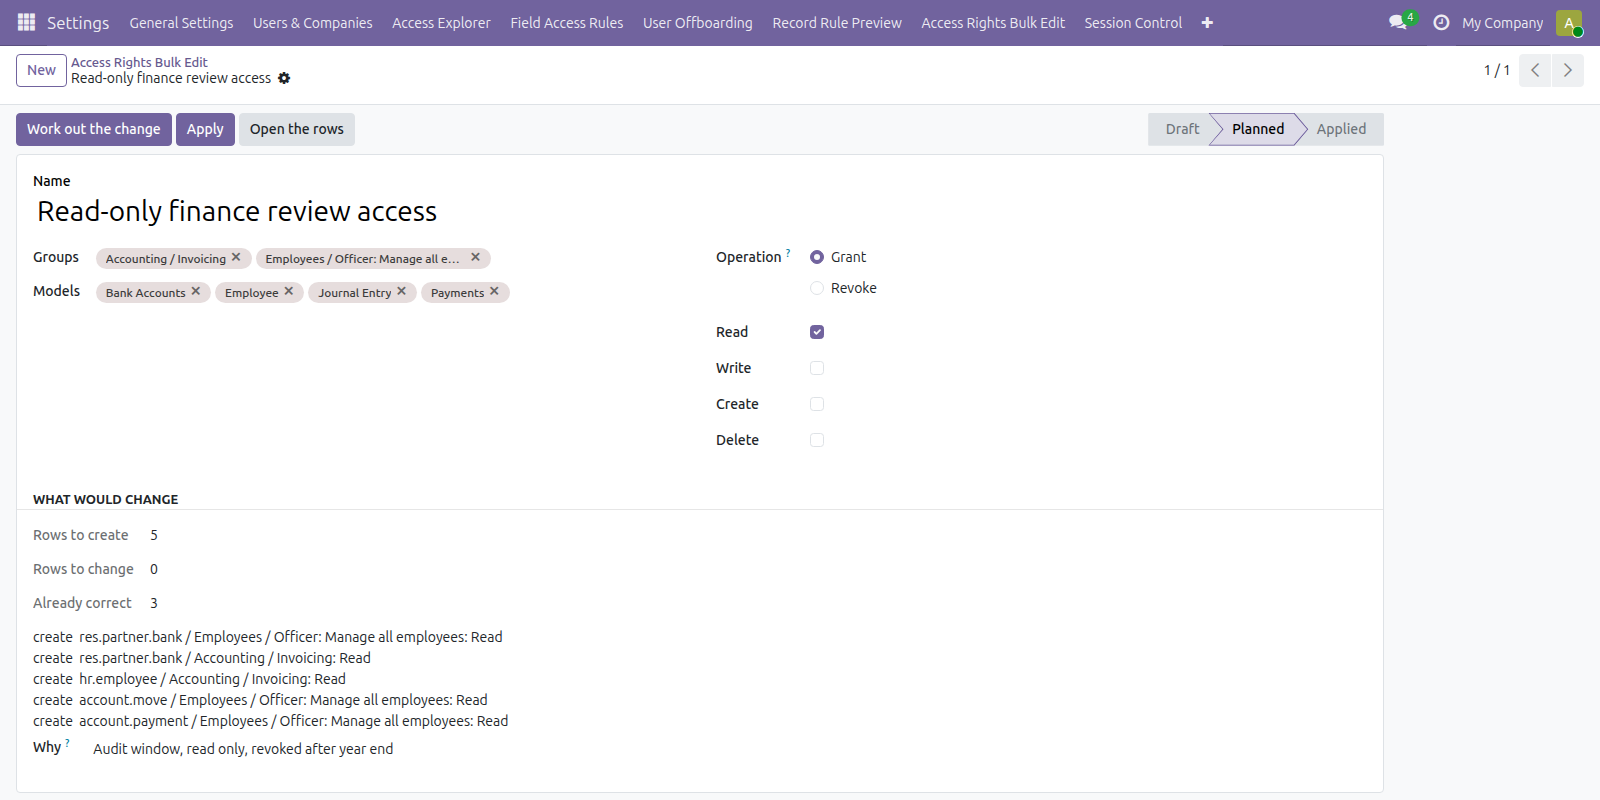Open the General Settings menu

coord(181,23)
